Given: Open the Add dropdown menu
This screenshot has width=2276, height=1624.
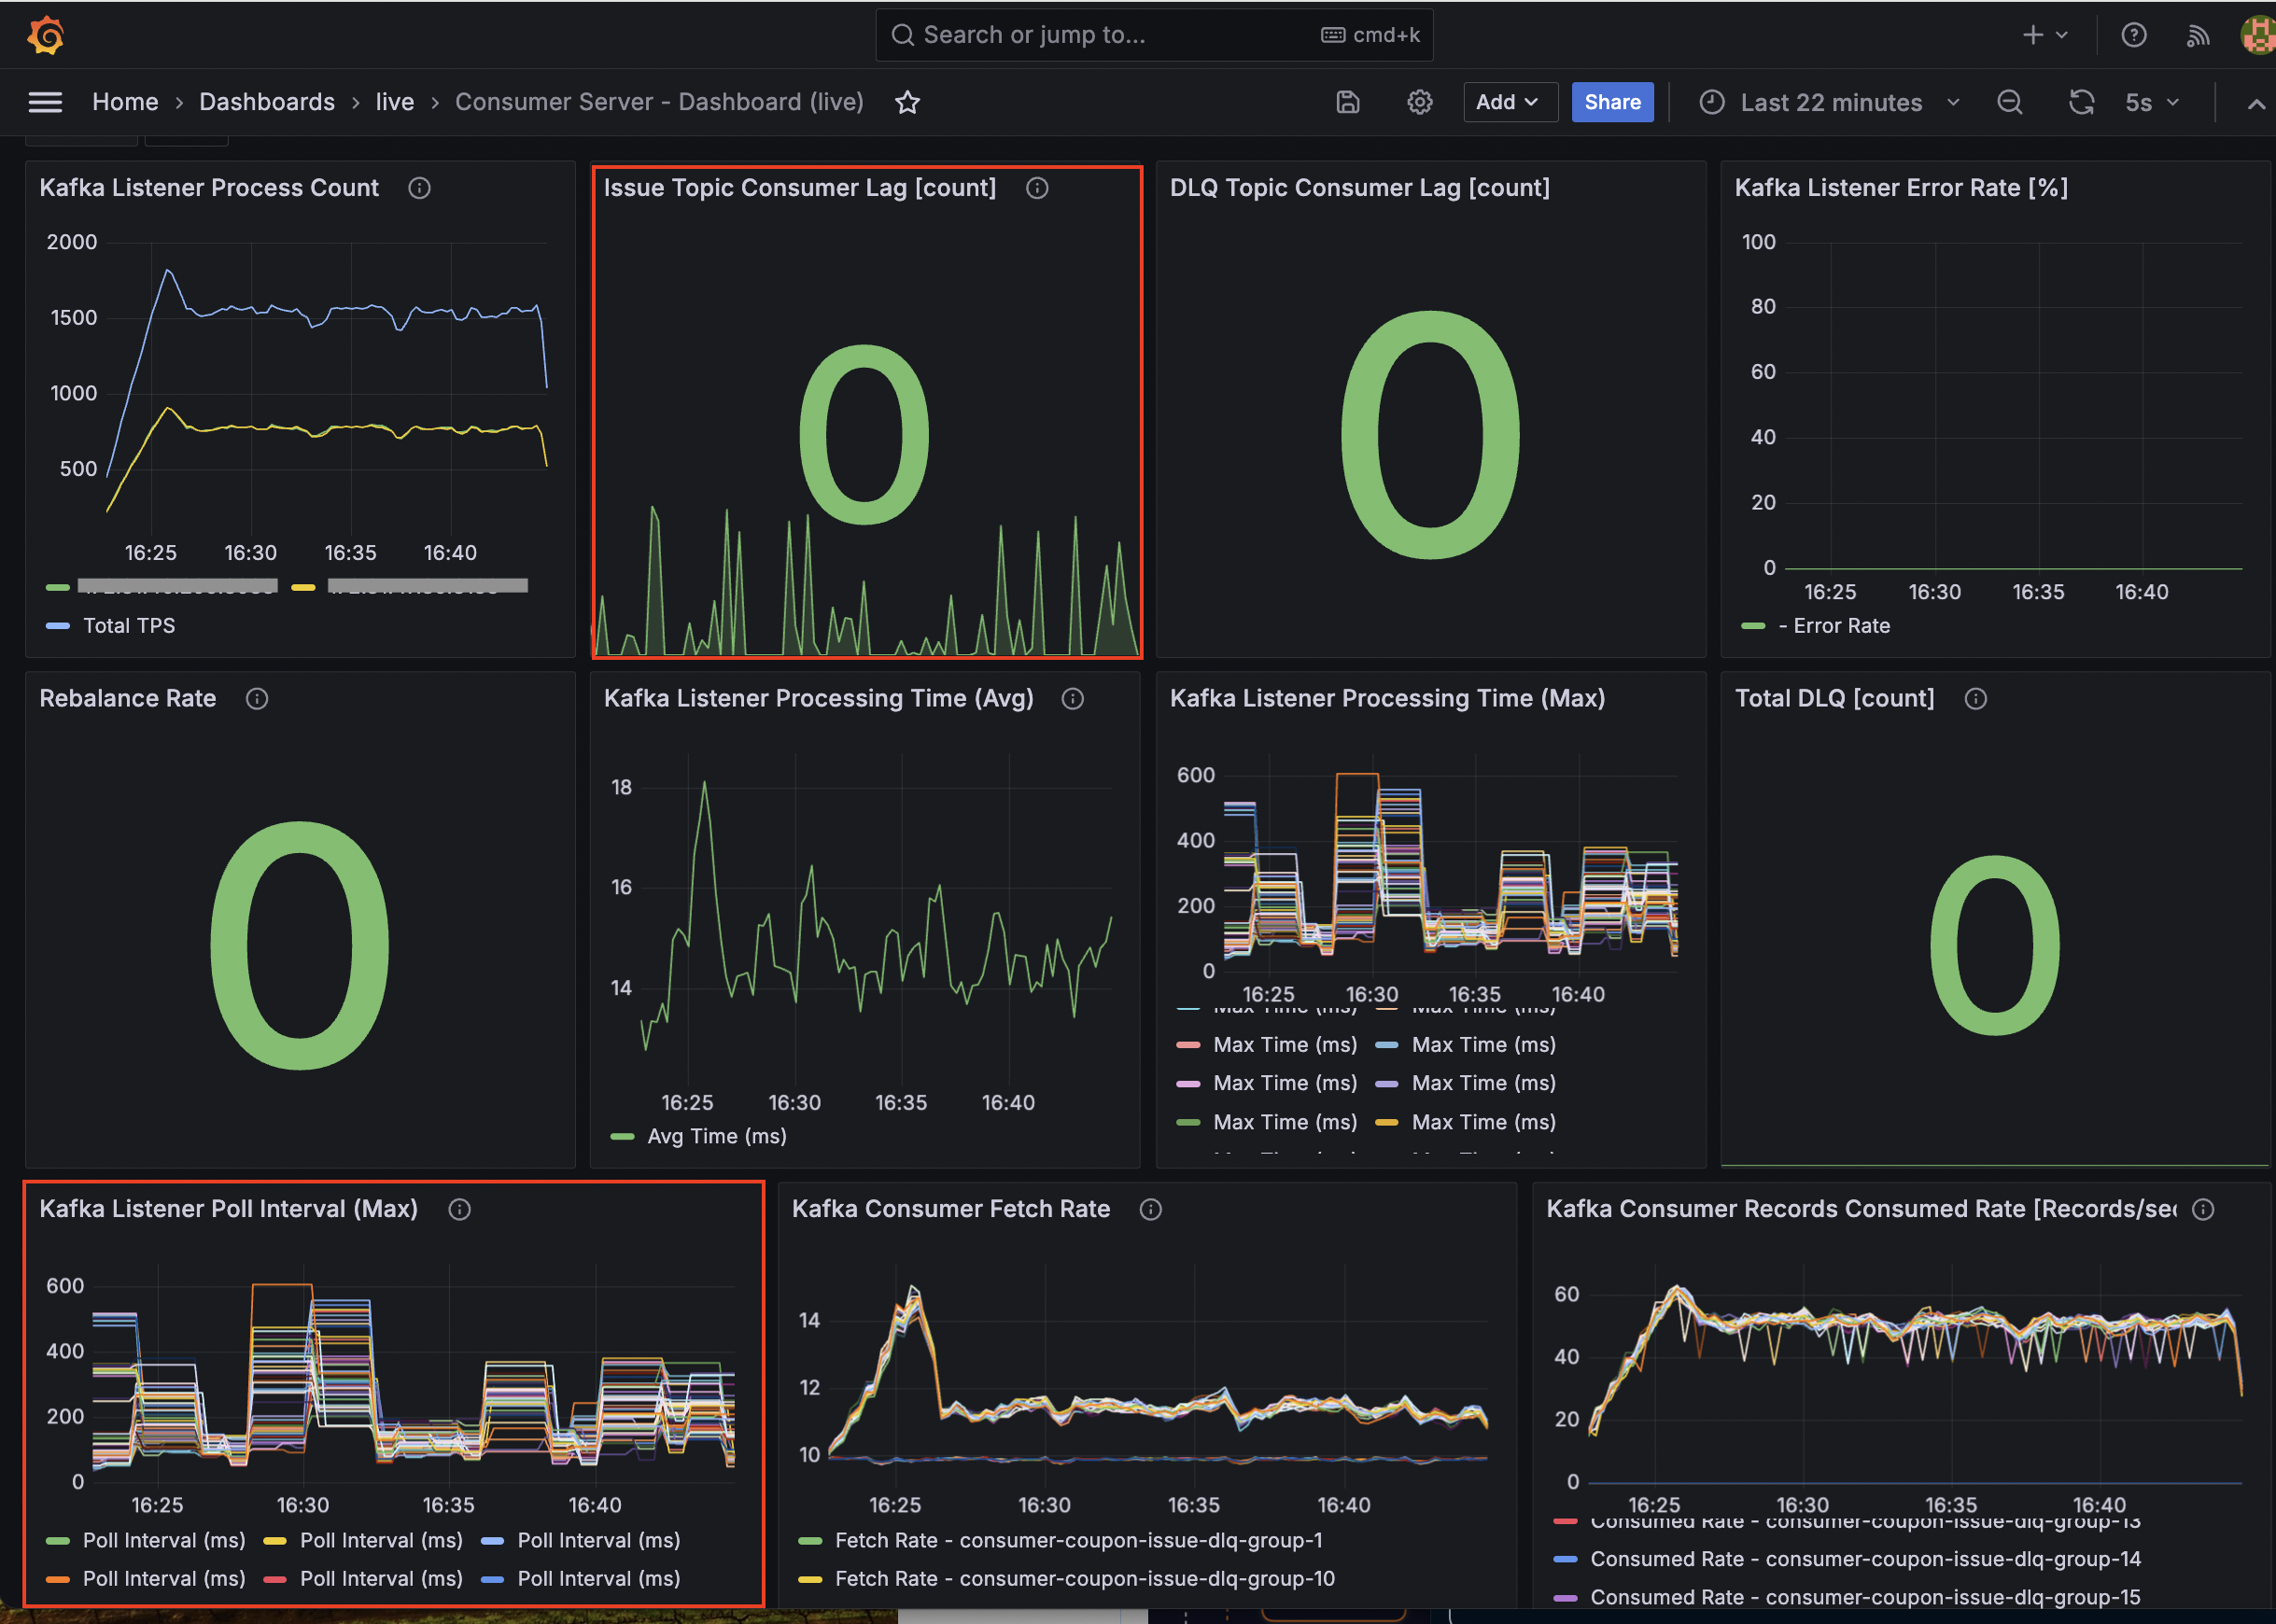Looking at the screenshot, I should pos(1509,102).
